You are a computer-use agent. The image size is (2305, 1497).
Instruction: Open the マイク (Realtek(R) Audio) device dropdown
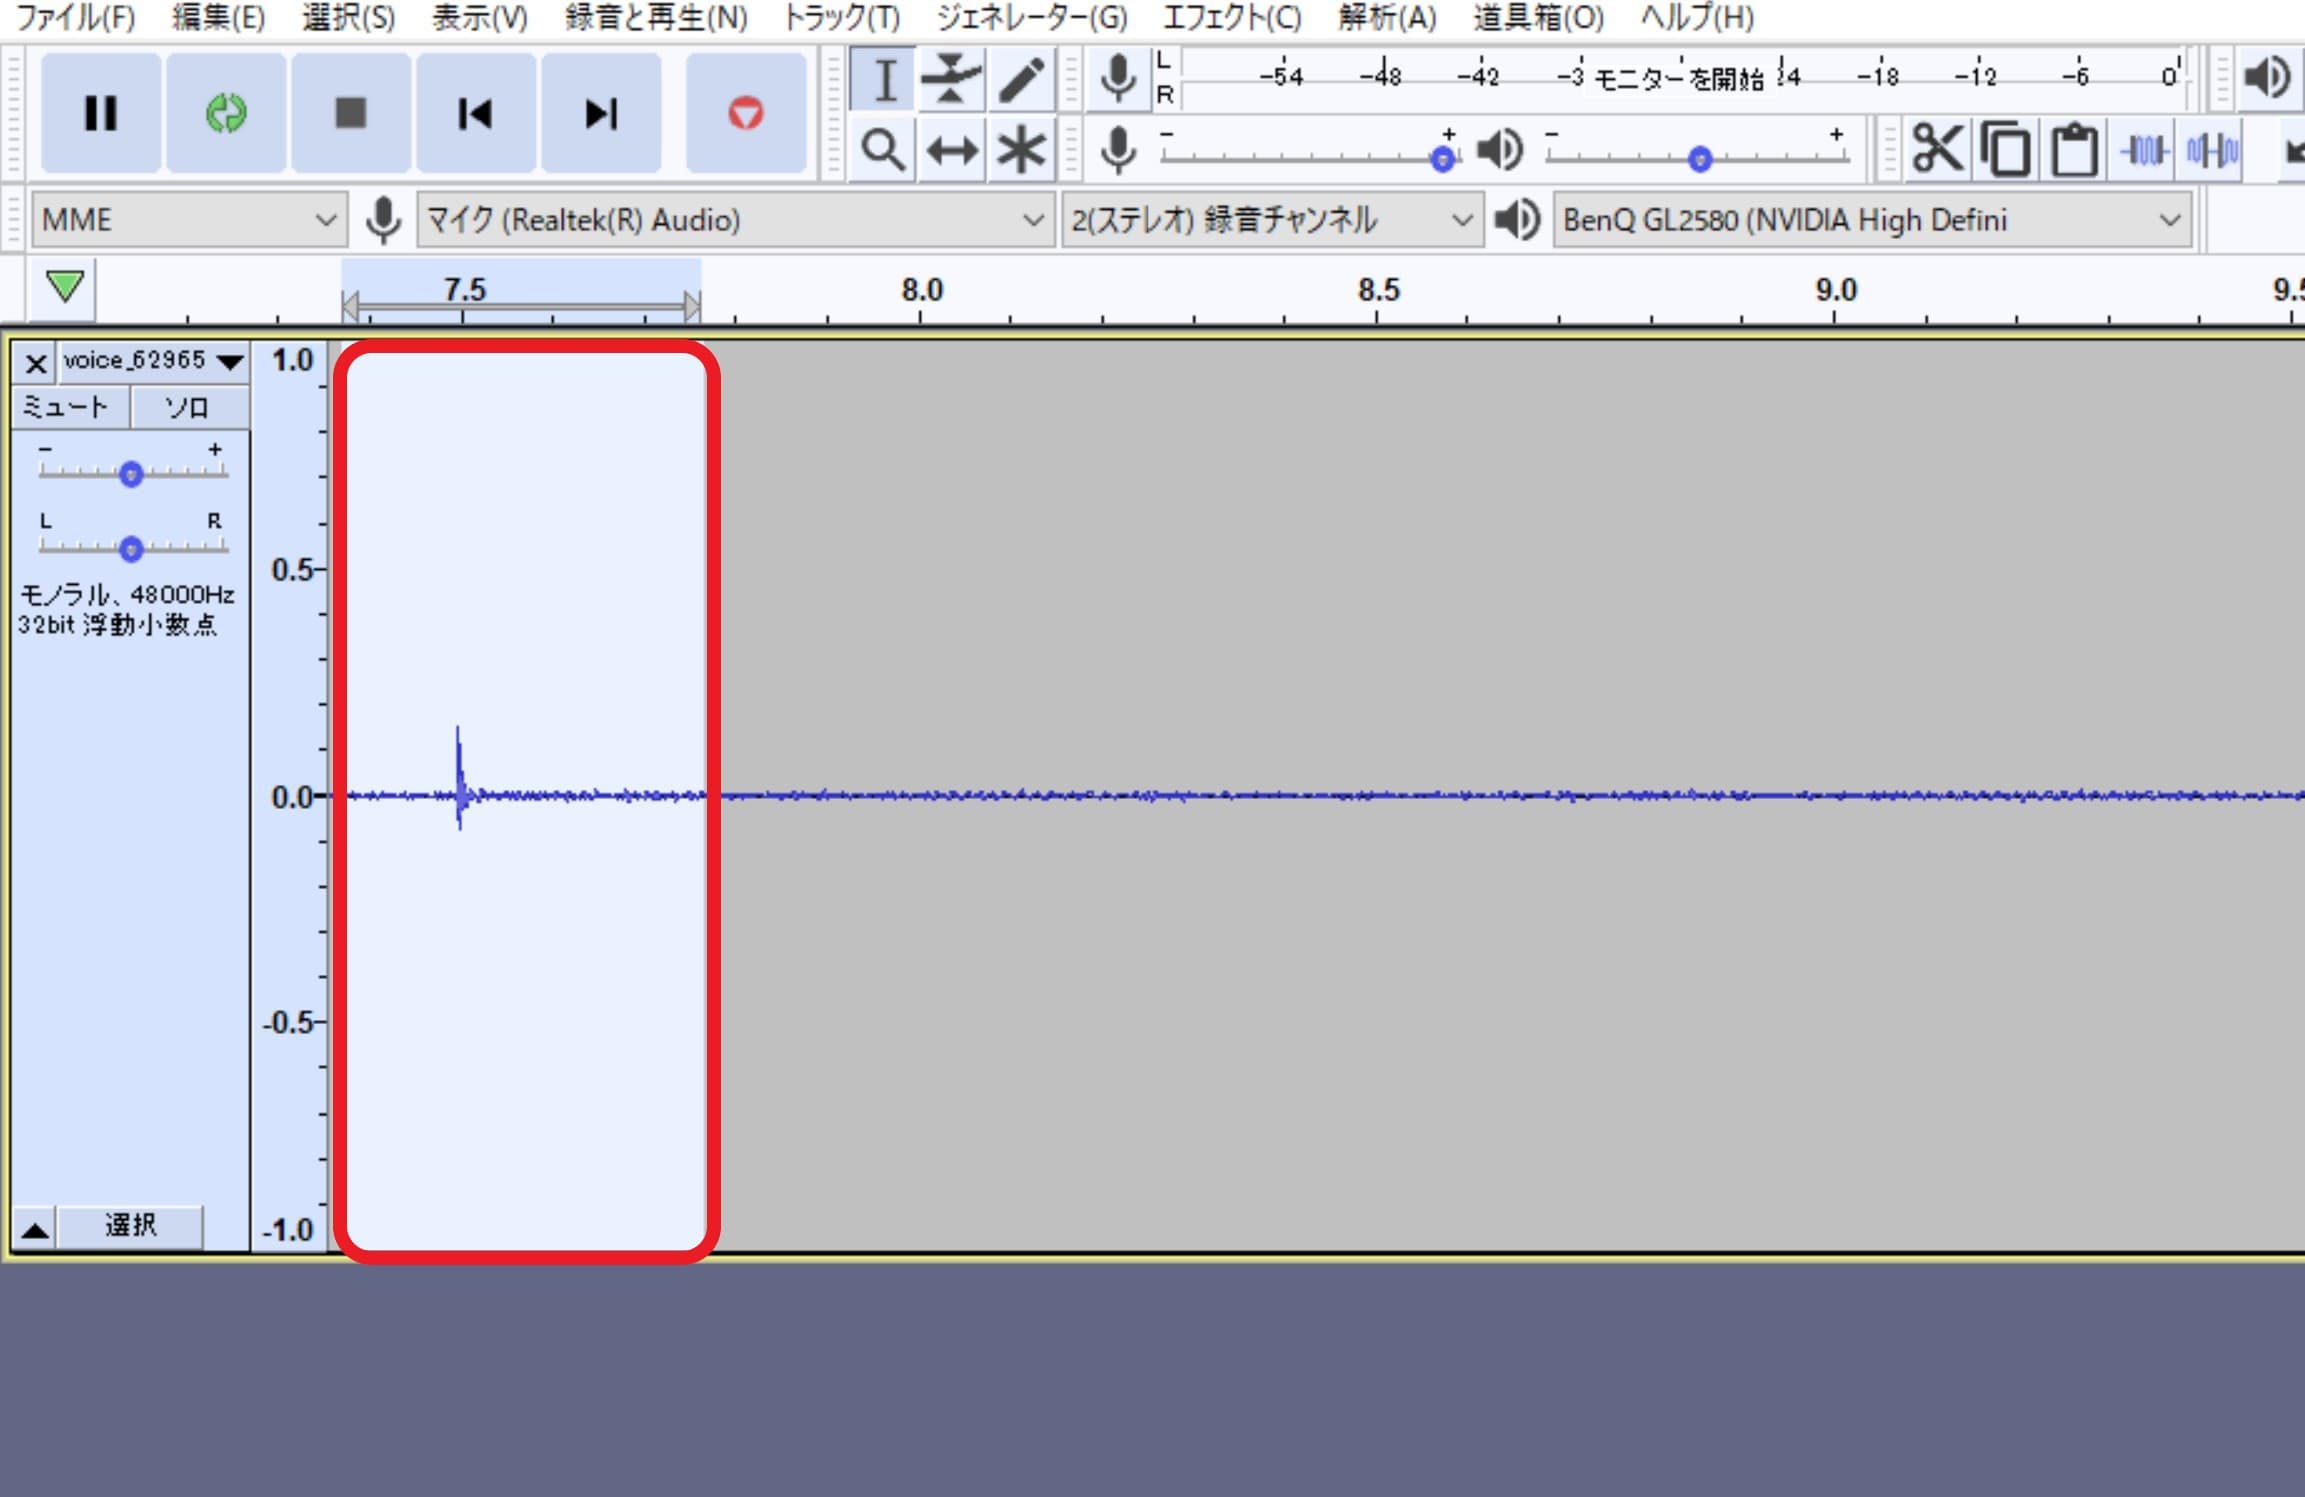point(735,220)
